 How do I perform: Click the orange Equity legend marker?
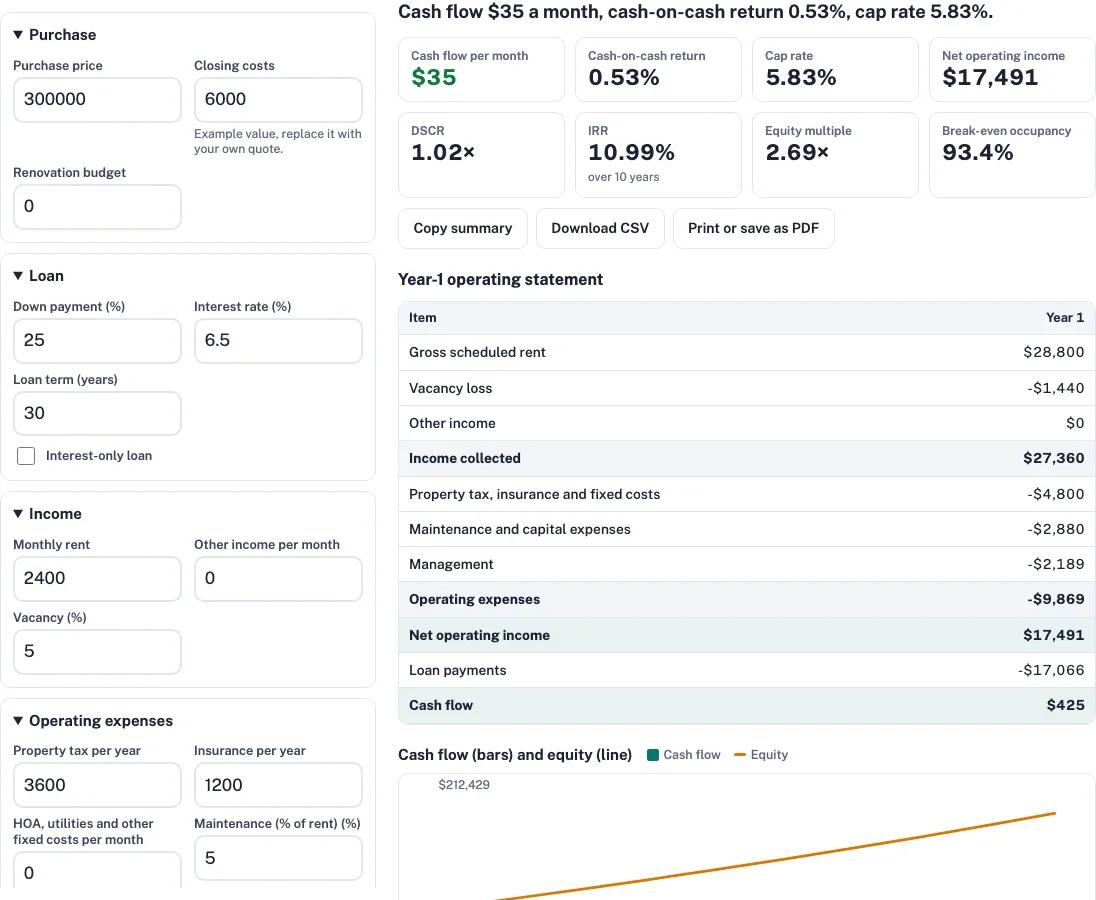click(x=740, y=755)
